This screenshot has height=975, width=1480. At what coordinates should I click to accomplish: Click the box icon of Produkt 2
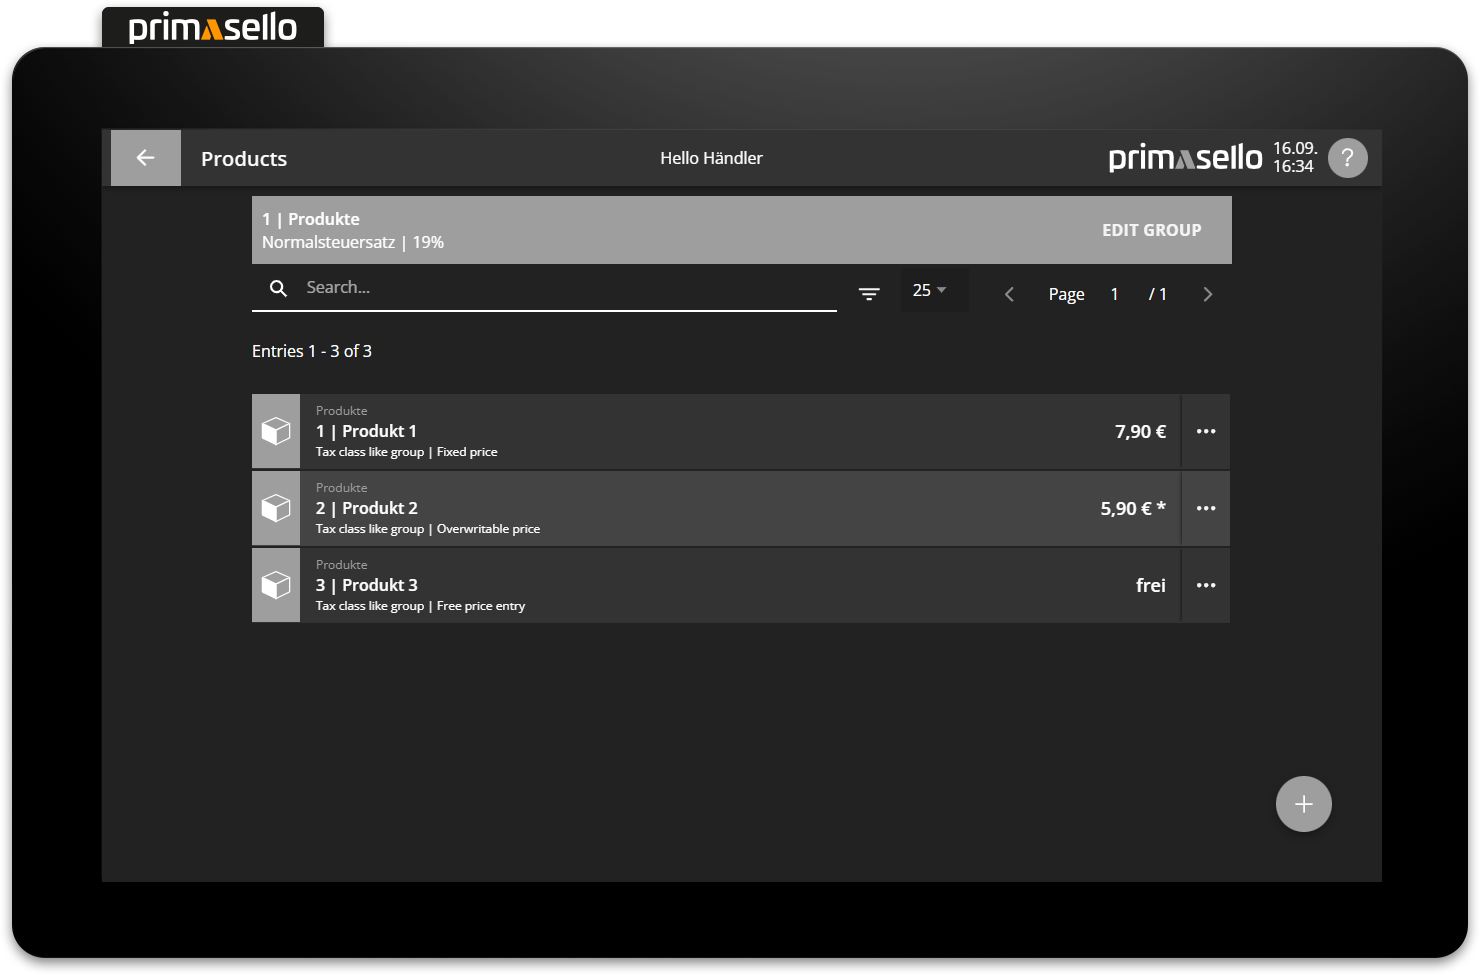[x=276, y=509]
